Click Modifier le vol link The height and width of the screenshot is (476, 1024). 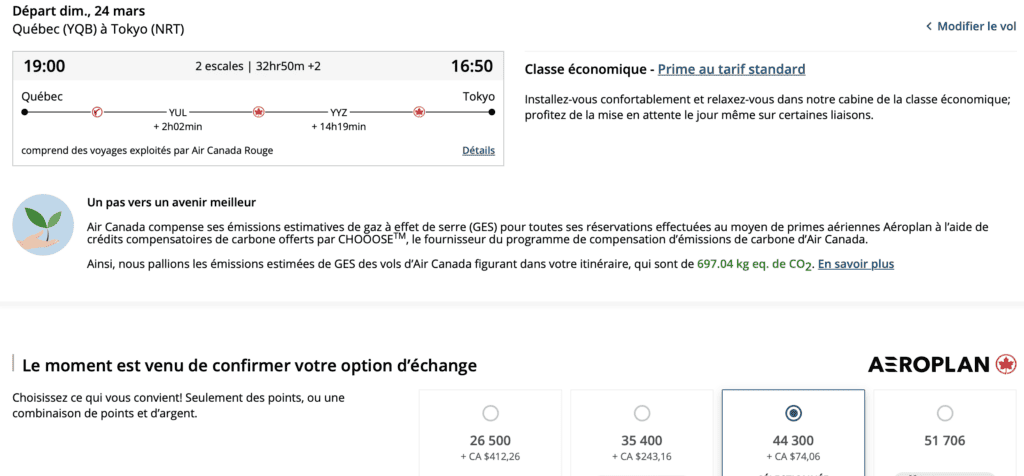(976, 26)
